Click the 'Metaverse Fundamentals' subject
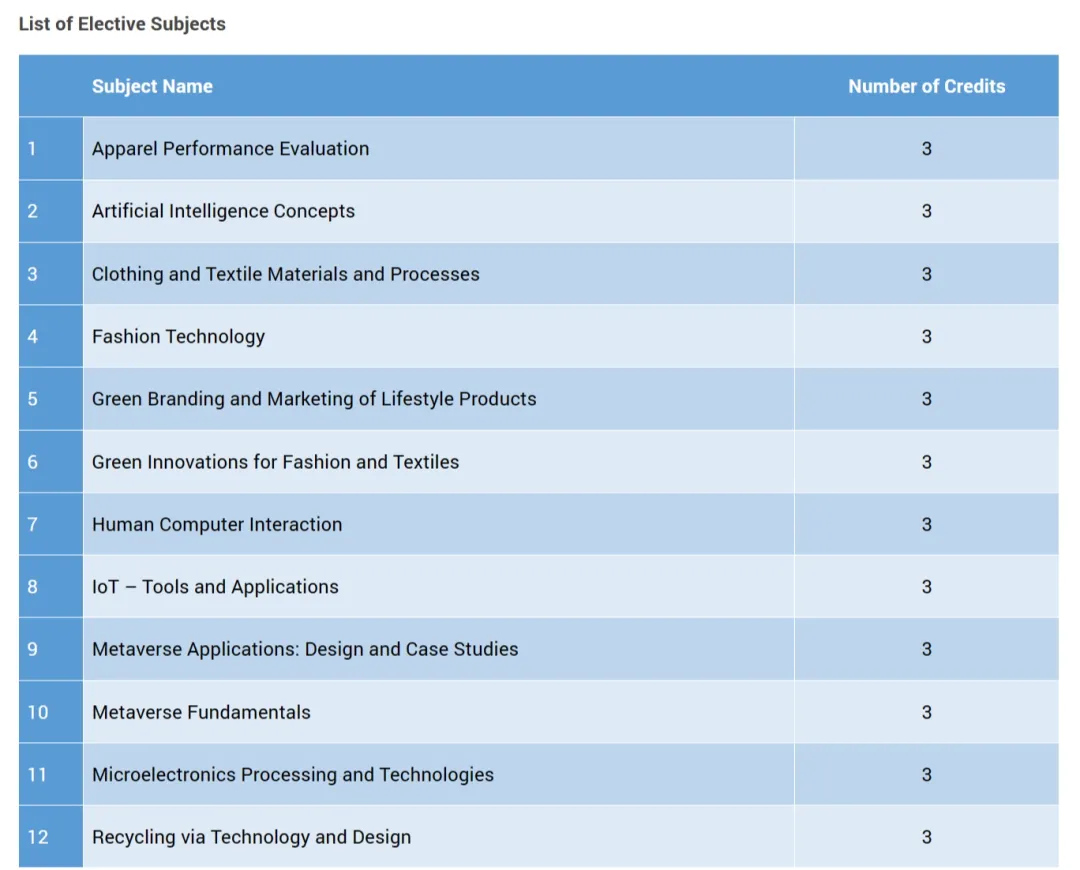1080x870 pixels. tap(201, 712)
